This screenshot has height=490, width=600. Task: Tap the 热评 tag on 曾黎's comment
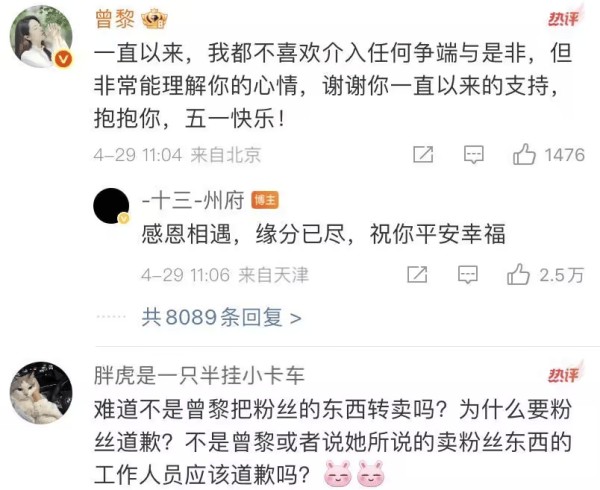pos(564,18)
